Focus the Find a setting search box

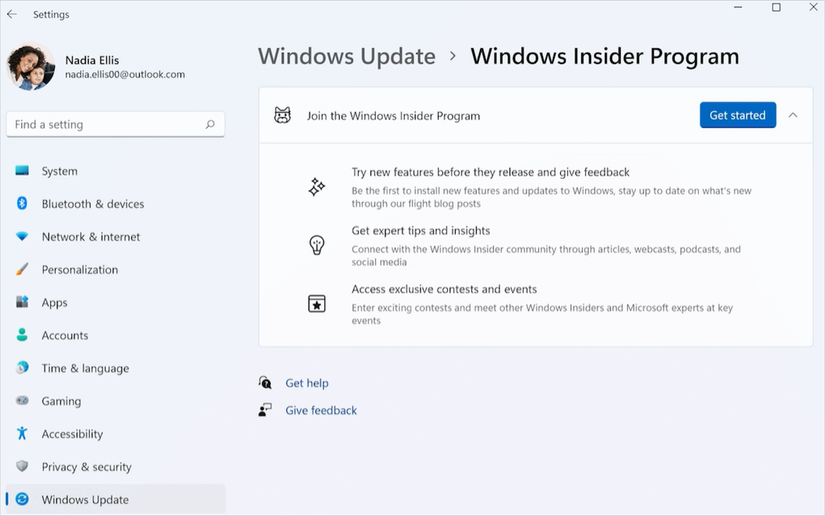pyautogui.click(x=116, y=124)
